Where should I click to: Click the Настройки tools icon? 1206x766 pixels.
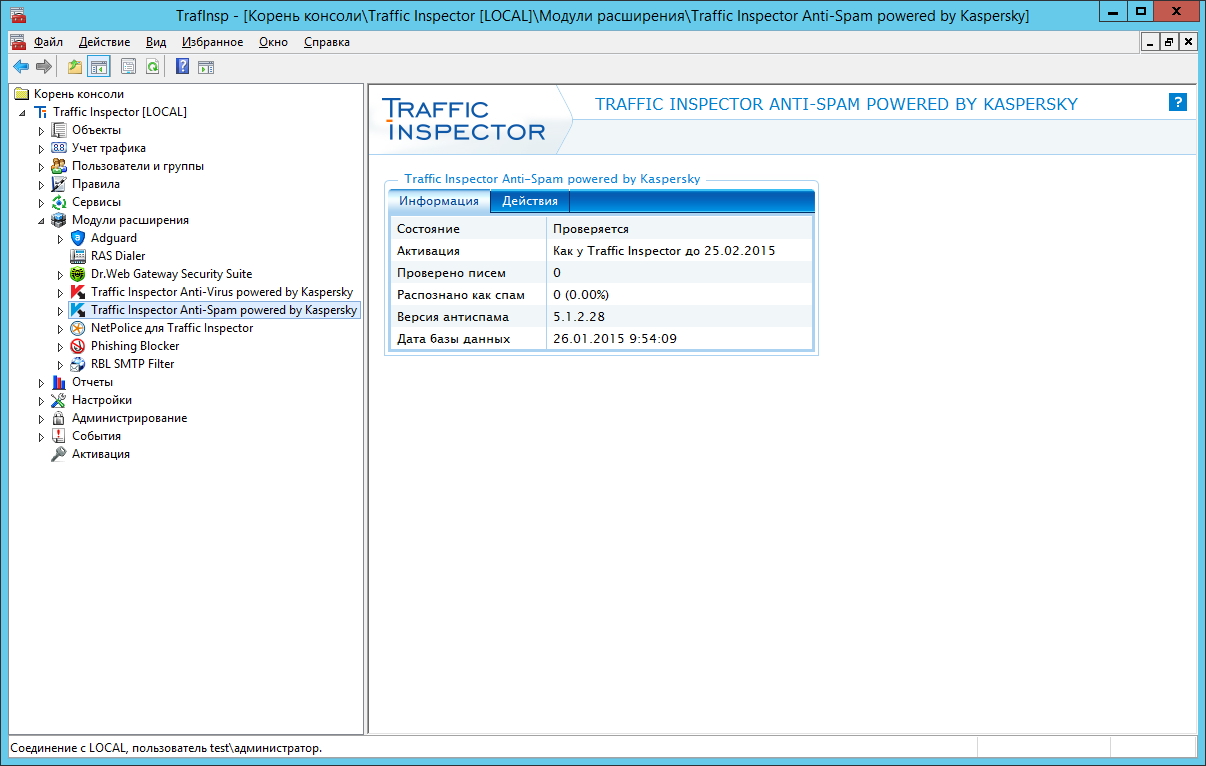(59, 400)
